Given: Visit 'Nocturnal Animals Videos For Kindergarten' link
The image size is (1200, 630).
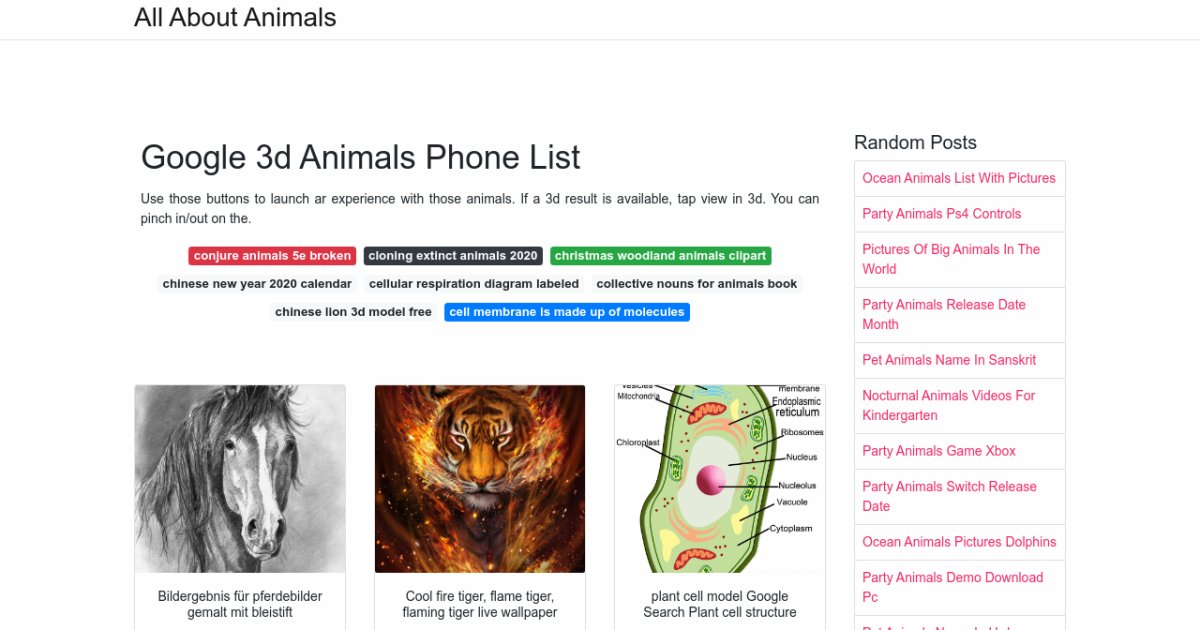Looking at the screenshot, I should 948,405.
